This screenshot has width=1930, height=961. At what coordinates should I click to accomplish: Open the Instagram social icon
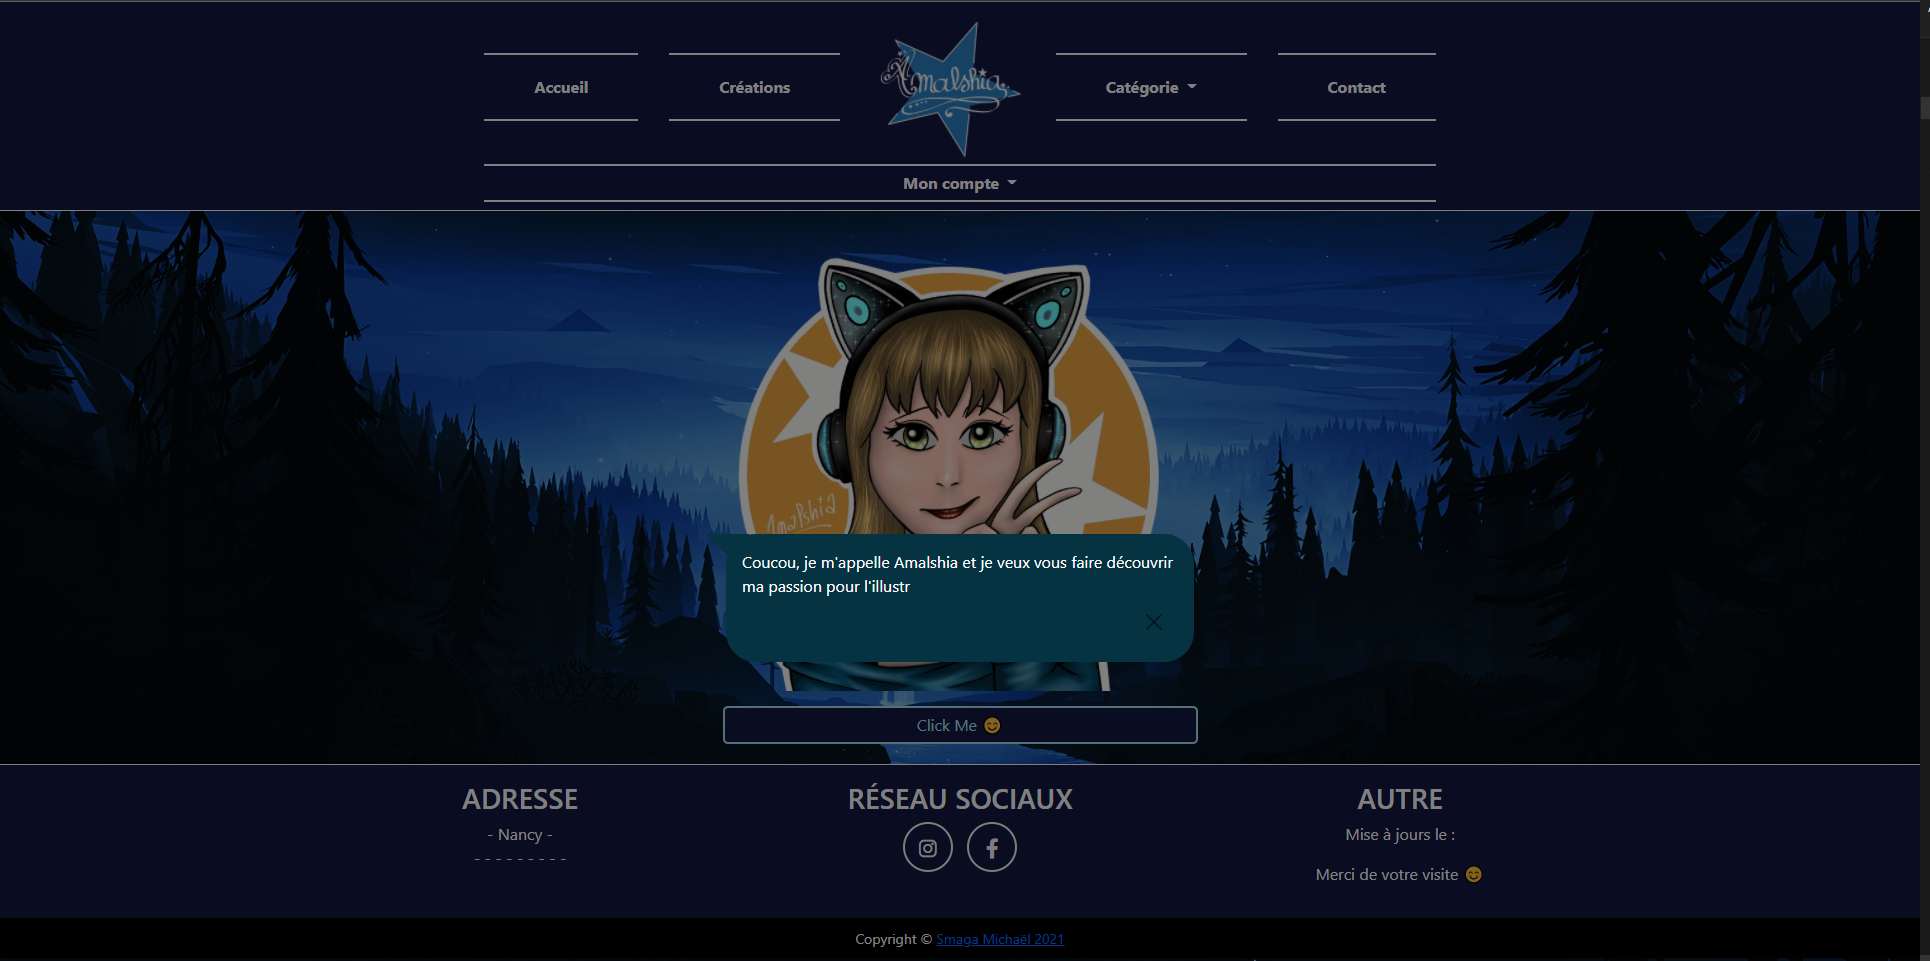tap(927, 848)
